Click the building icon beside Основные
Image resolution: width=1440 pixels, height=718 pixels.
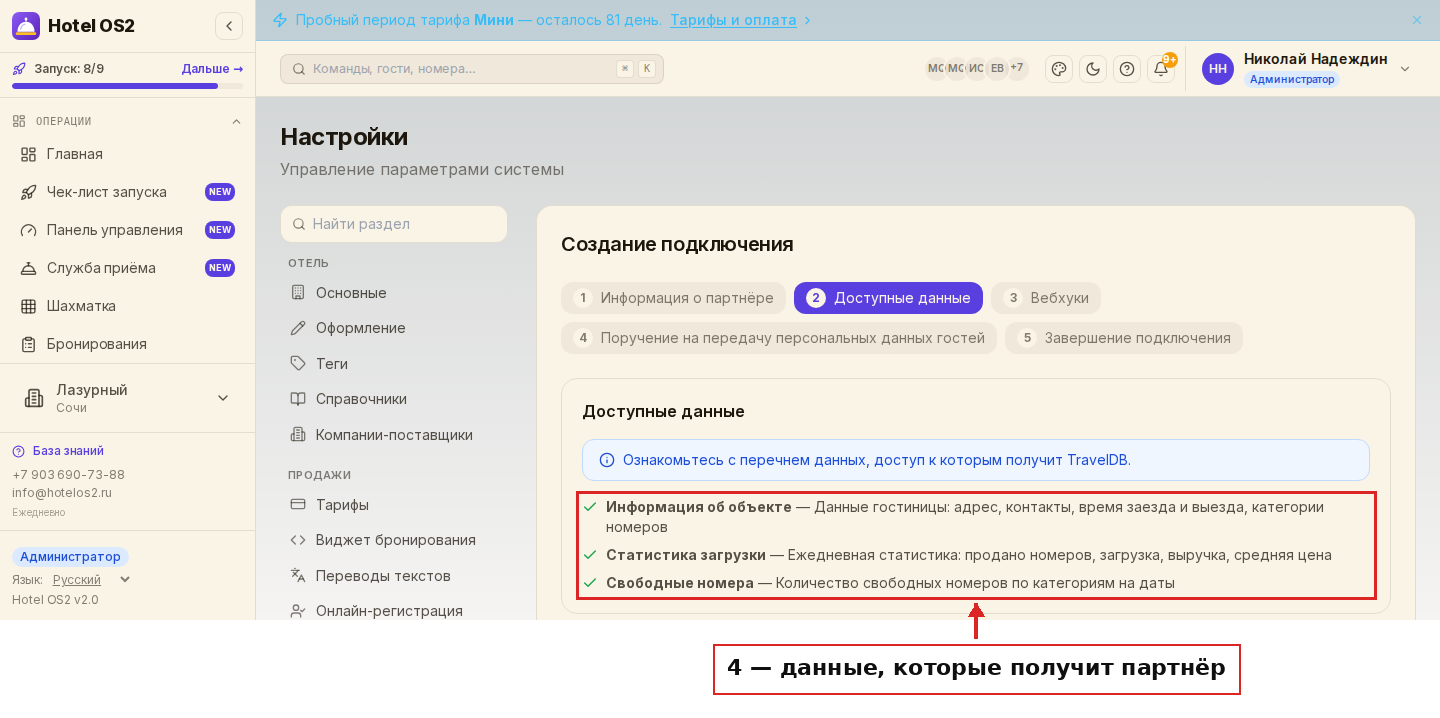pyautogui.click(x=298, y=293)
